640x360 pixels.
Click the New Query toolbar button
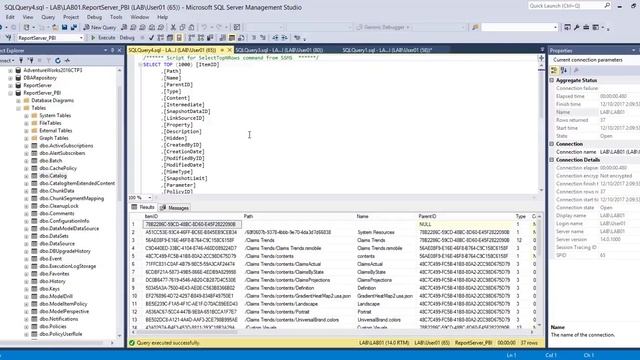pos(100,27)
